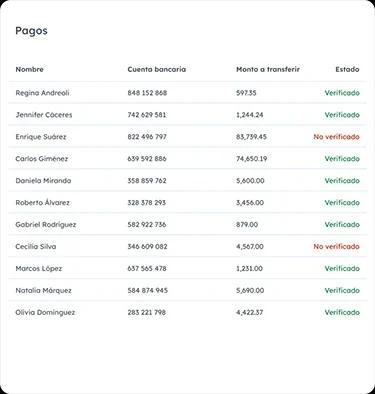Click the amount 3,456.00
Screen dimensions: 375x394
(250, 203)
